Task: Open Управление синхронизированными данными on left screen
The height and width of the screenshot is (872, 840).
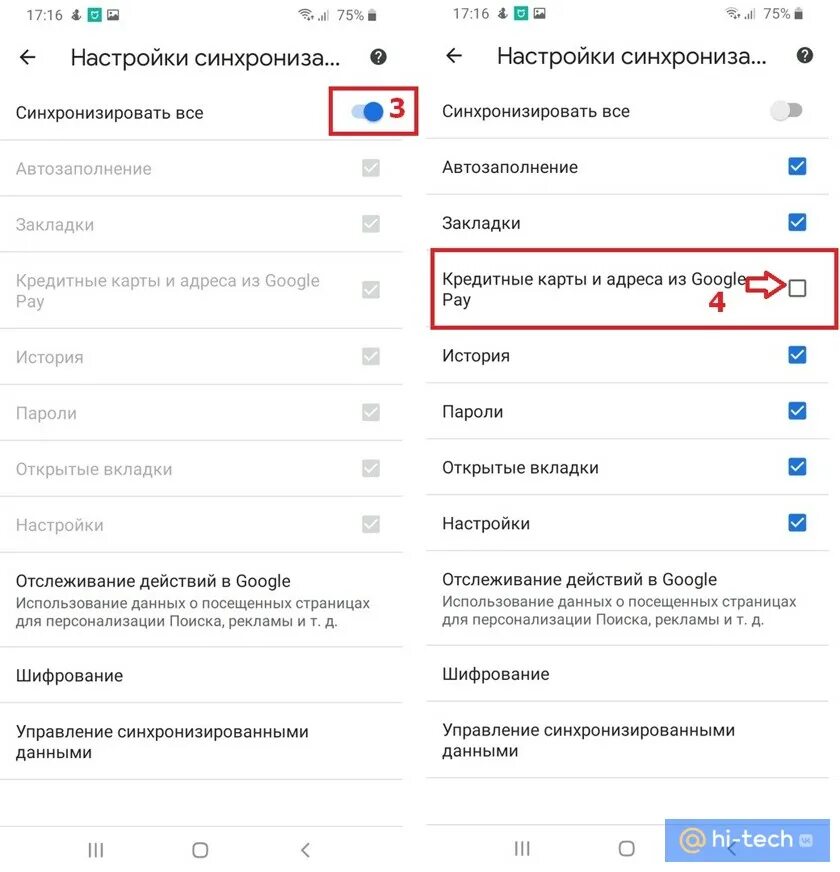Action: pos(201,741)
